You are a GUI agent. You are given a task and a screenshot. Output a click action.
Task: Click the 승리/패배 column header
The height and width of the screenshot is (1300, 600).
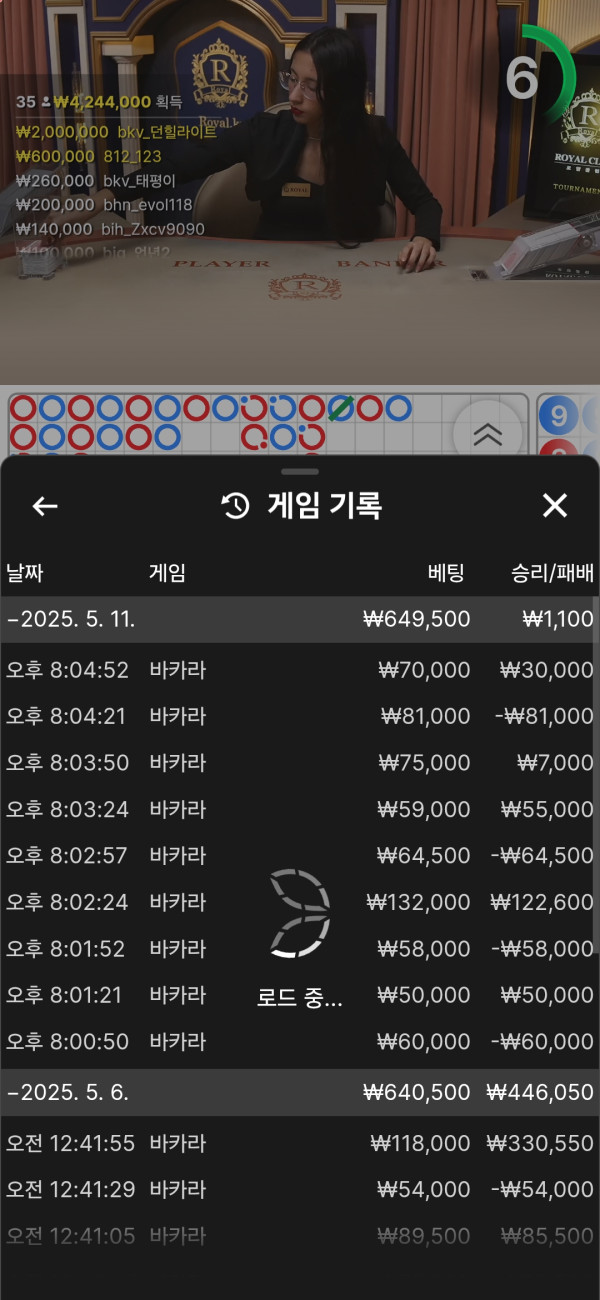552,573
